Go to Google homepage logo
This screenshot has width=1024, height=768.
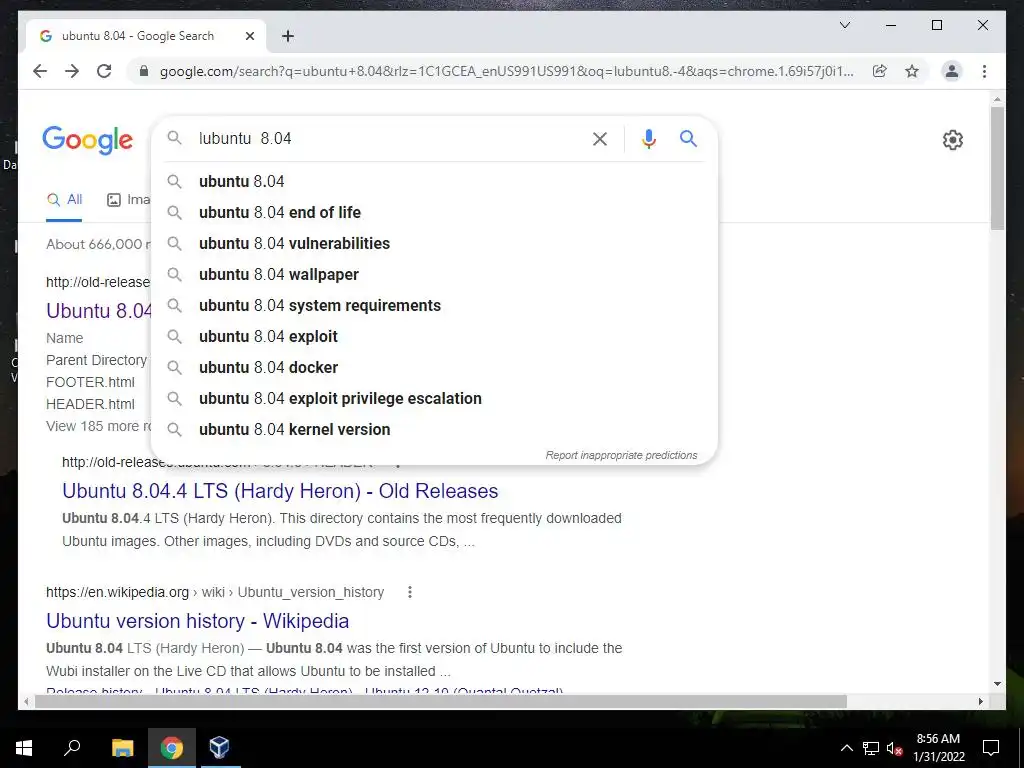88,140
